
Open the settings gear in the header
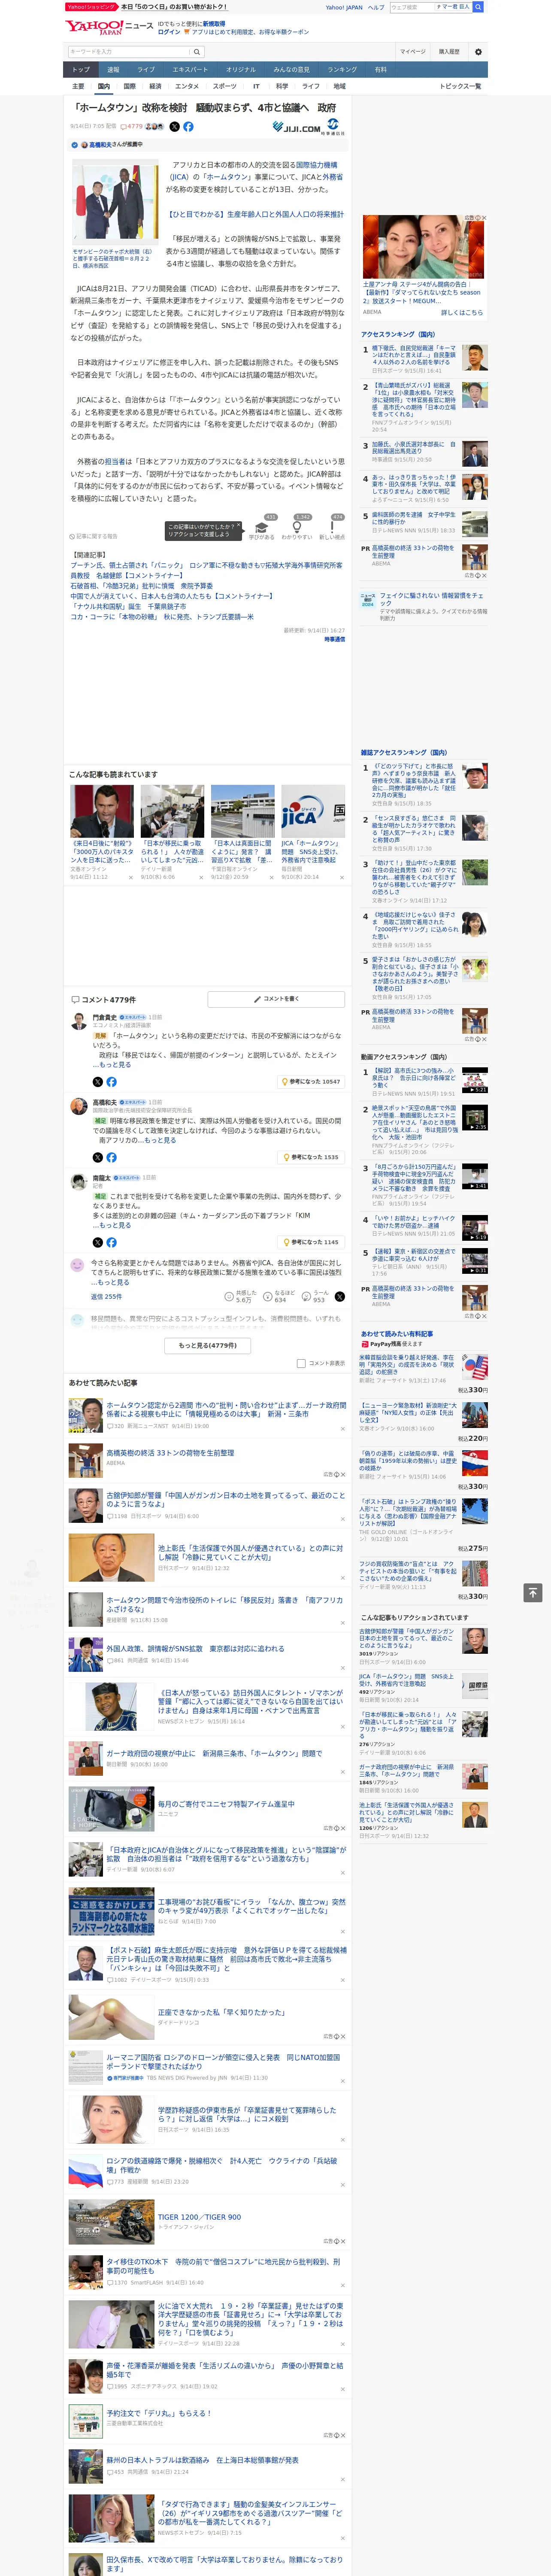[x=478, y=51]
